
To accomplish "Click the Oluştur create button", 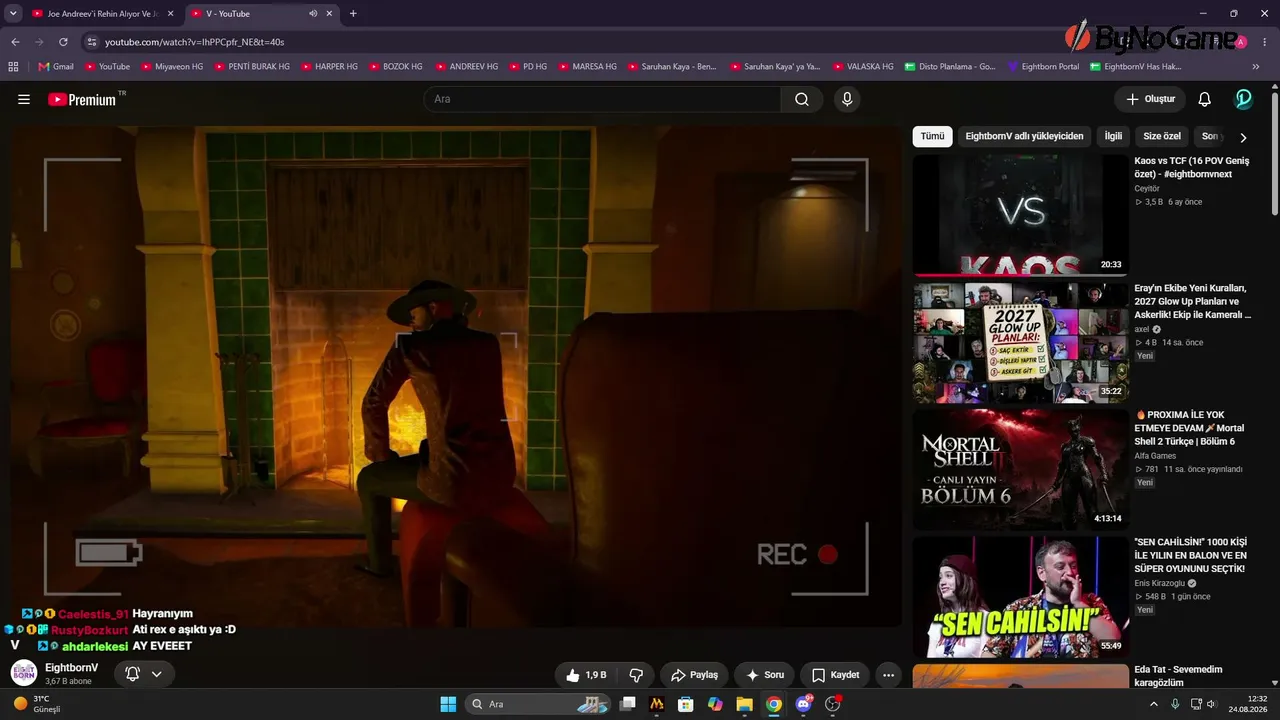I will coord(1150,99).
